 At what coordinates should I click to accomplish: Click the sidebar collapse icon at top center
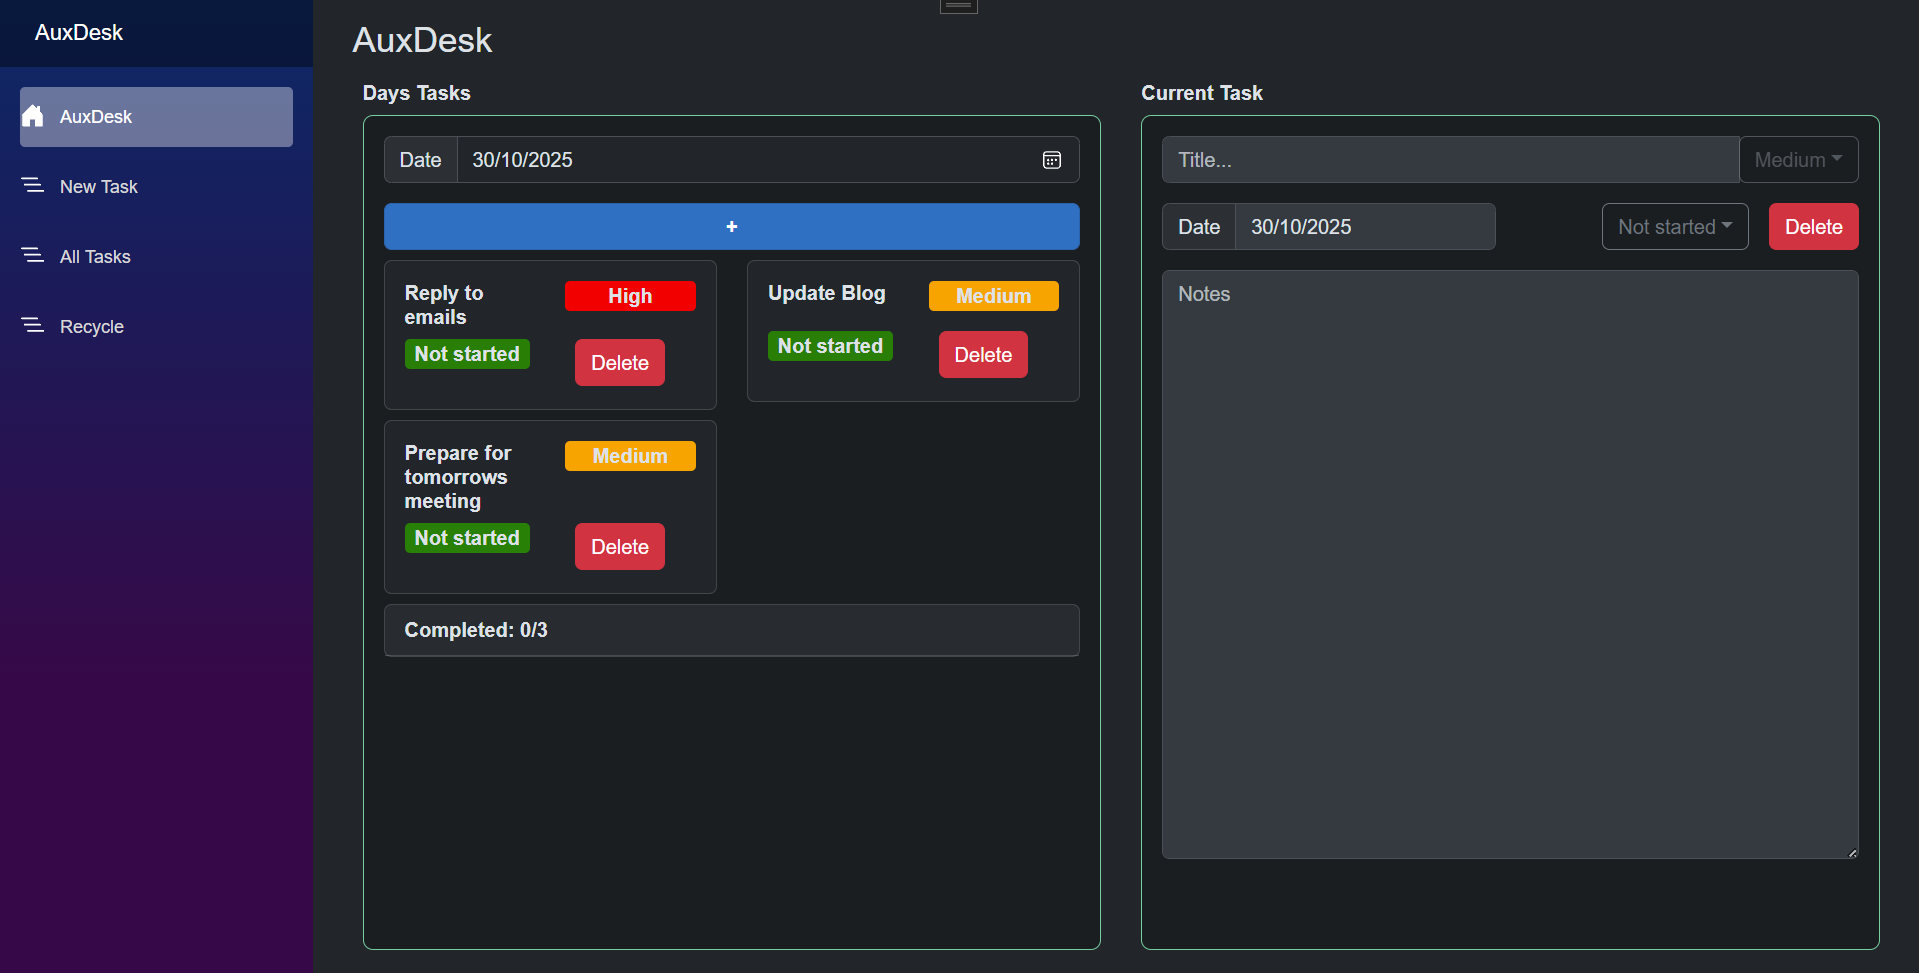pyautogui.click(x=957, y=6)
